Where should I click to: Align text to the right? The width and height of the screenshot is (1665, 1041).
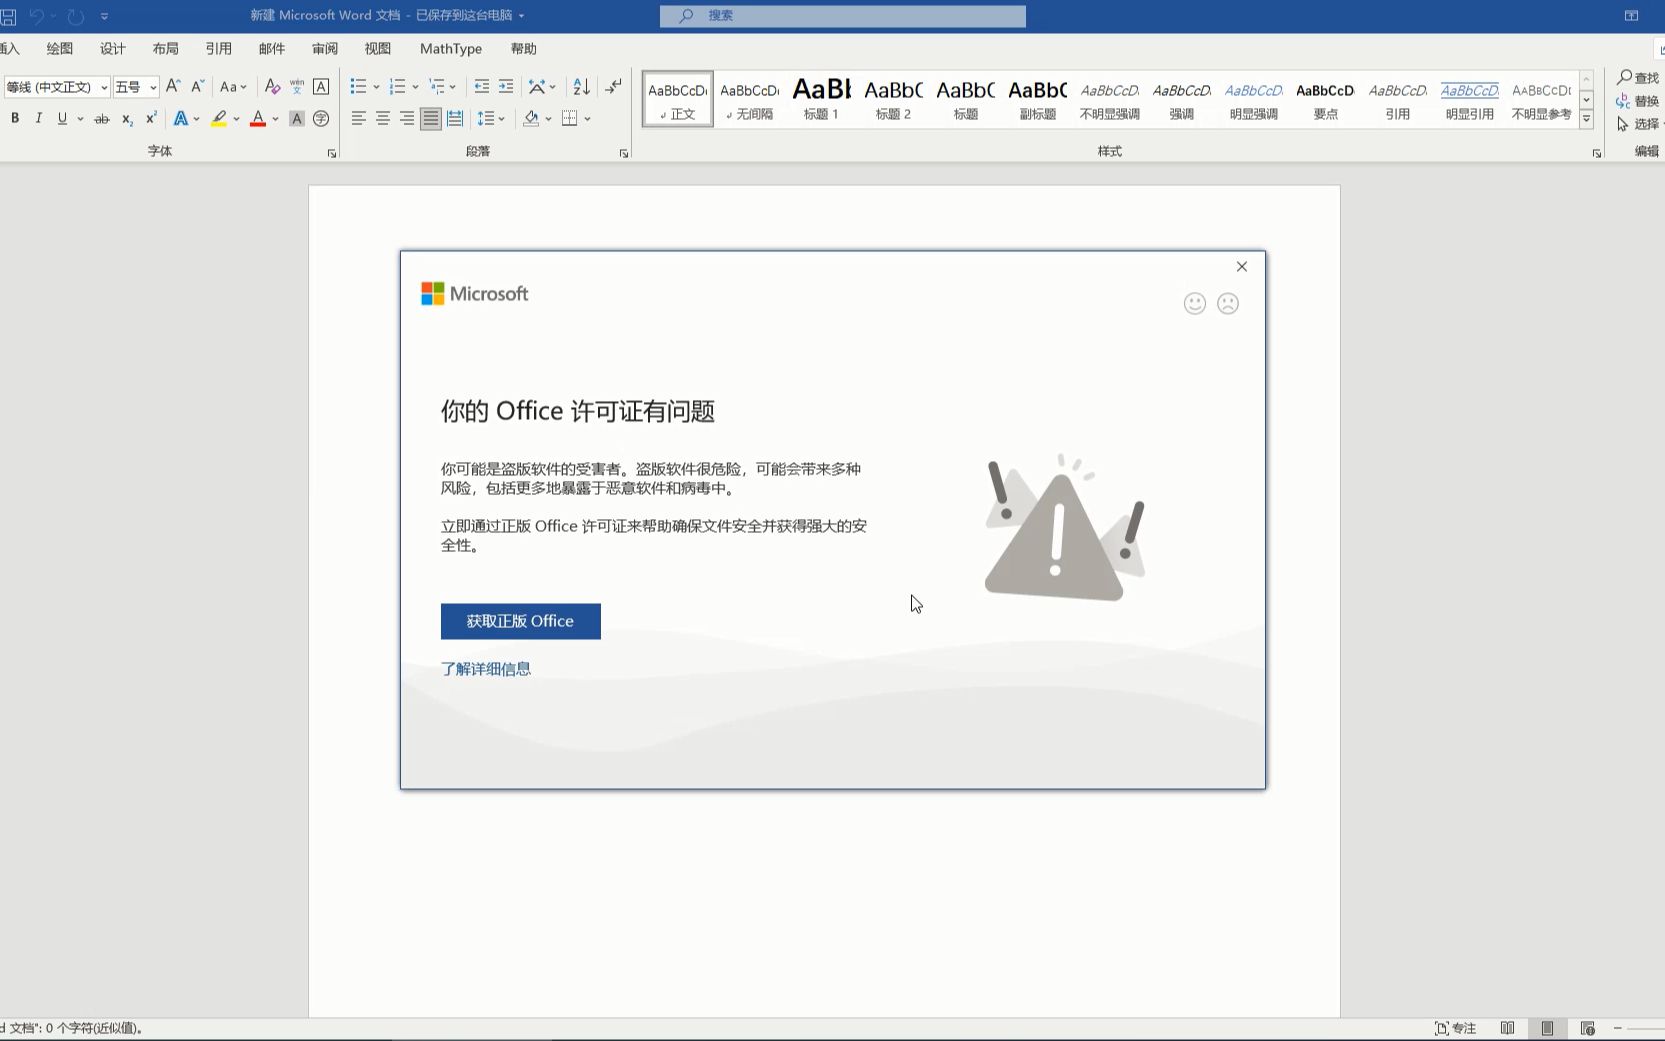[406, 119]
